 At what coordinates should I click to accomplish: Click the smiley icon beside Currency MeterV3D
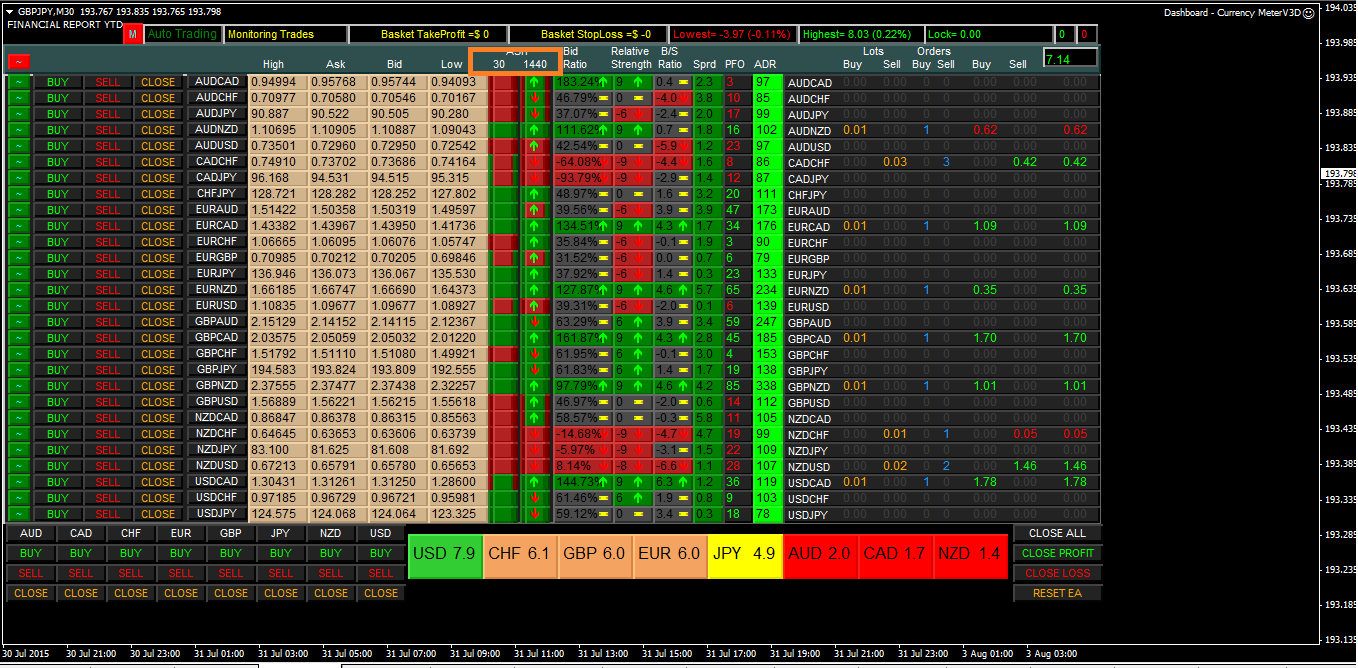(x=1308, y=13)
